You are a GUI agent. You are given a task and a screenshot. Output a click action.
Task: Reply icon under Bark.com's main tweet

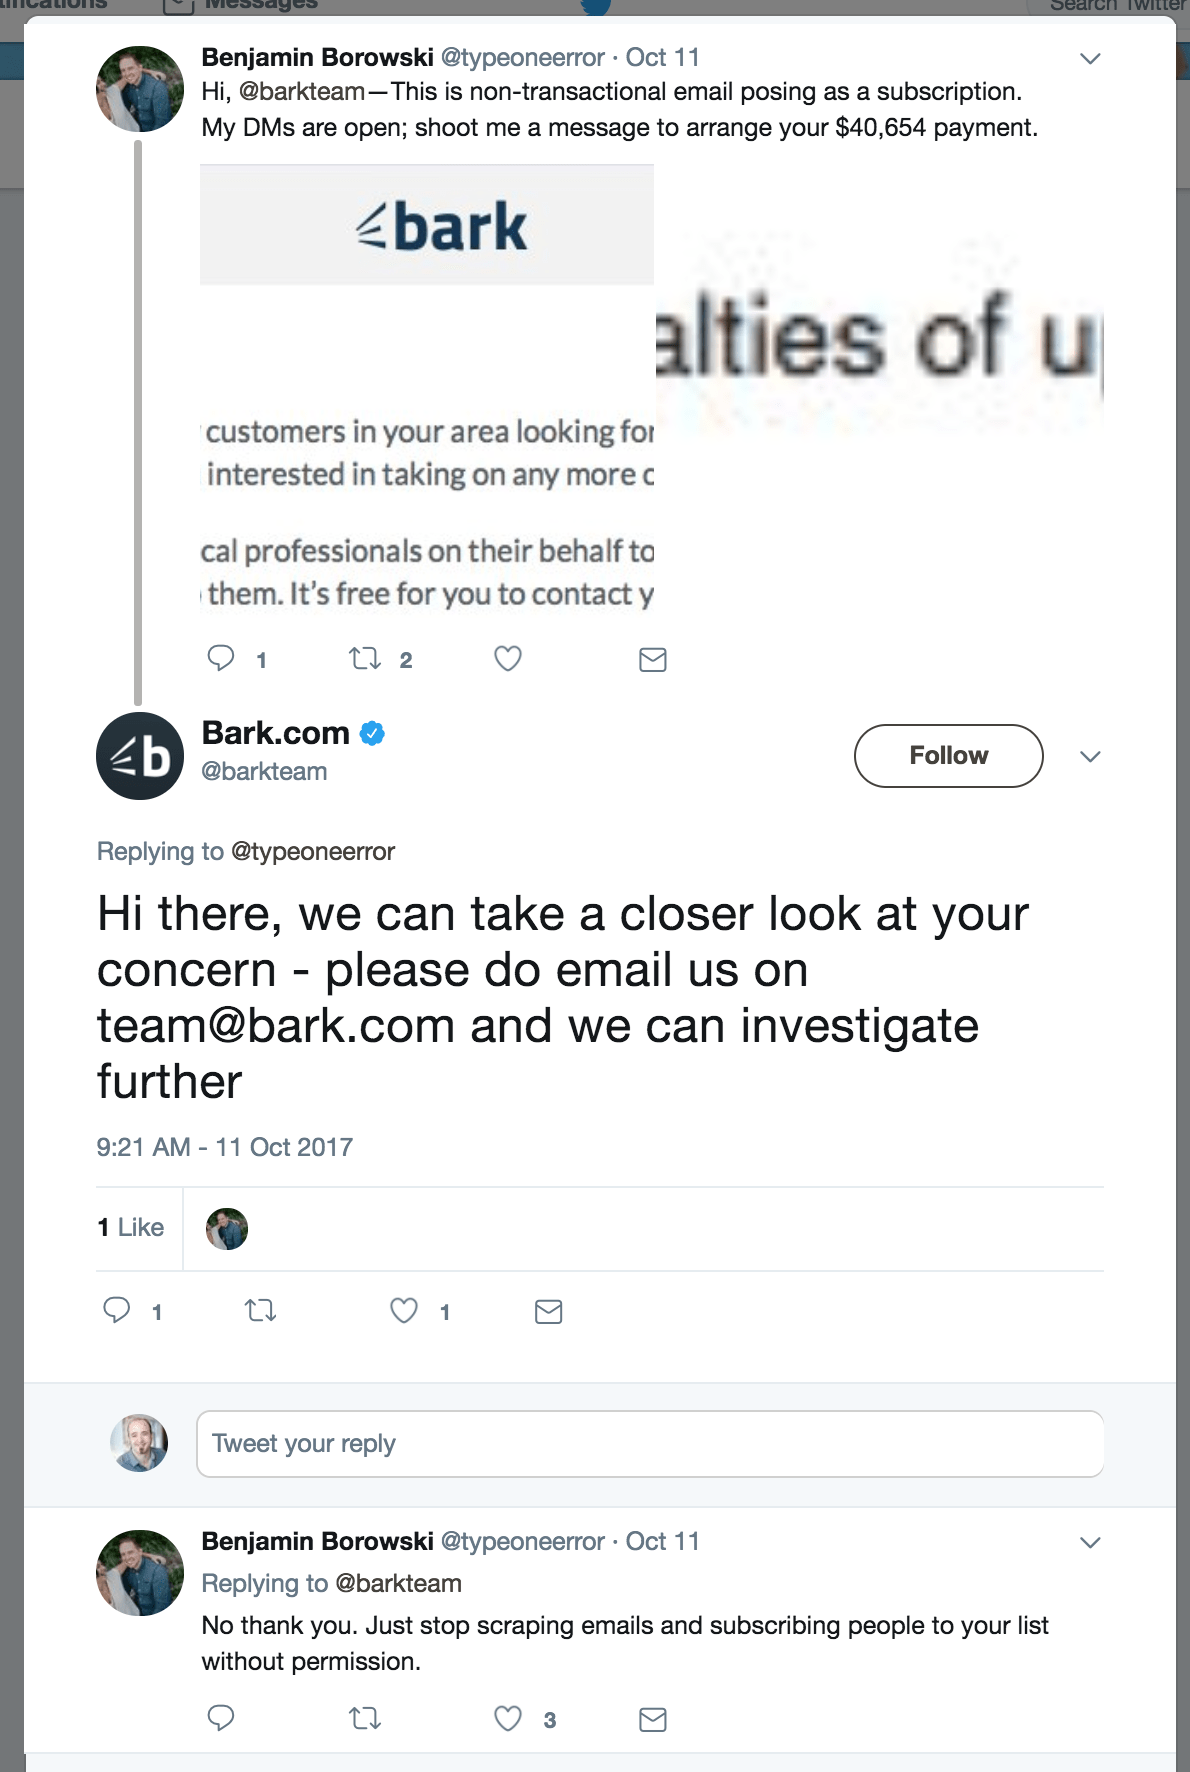click(x=117, y=1310)
